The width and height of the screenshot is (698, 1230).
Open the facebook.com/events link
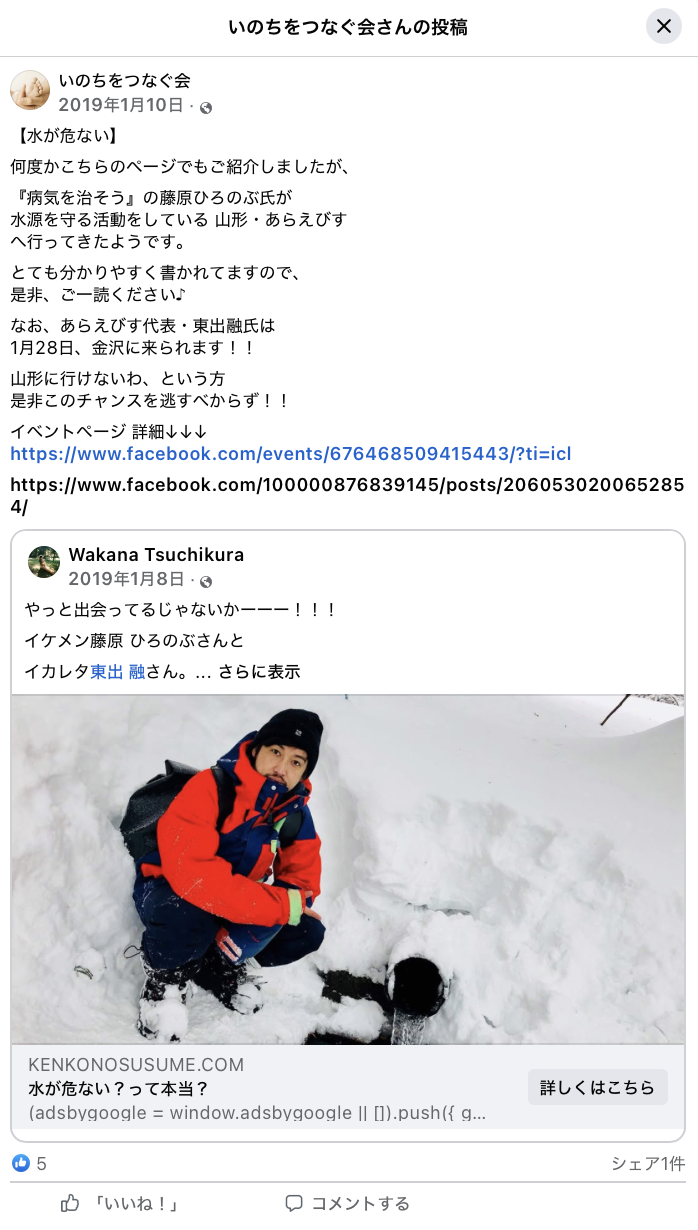coord(291,454)
